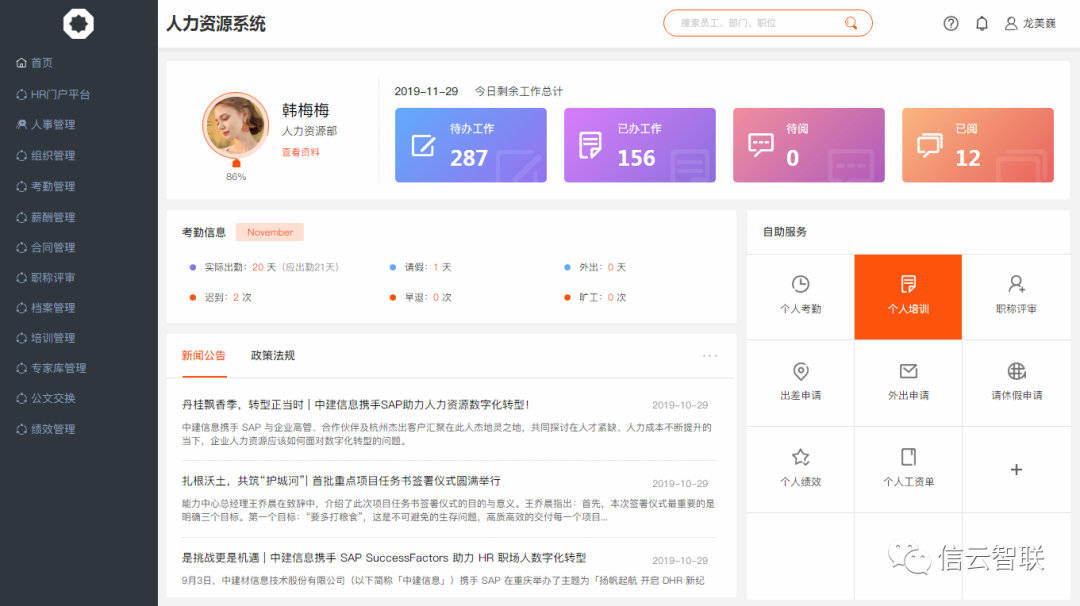Click the help question mark icon
Viewport: 1080px width, 606px height.
click(x=950, y=23)
